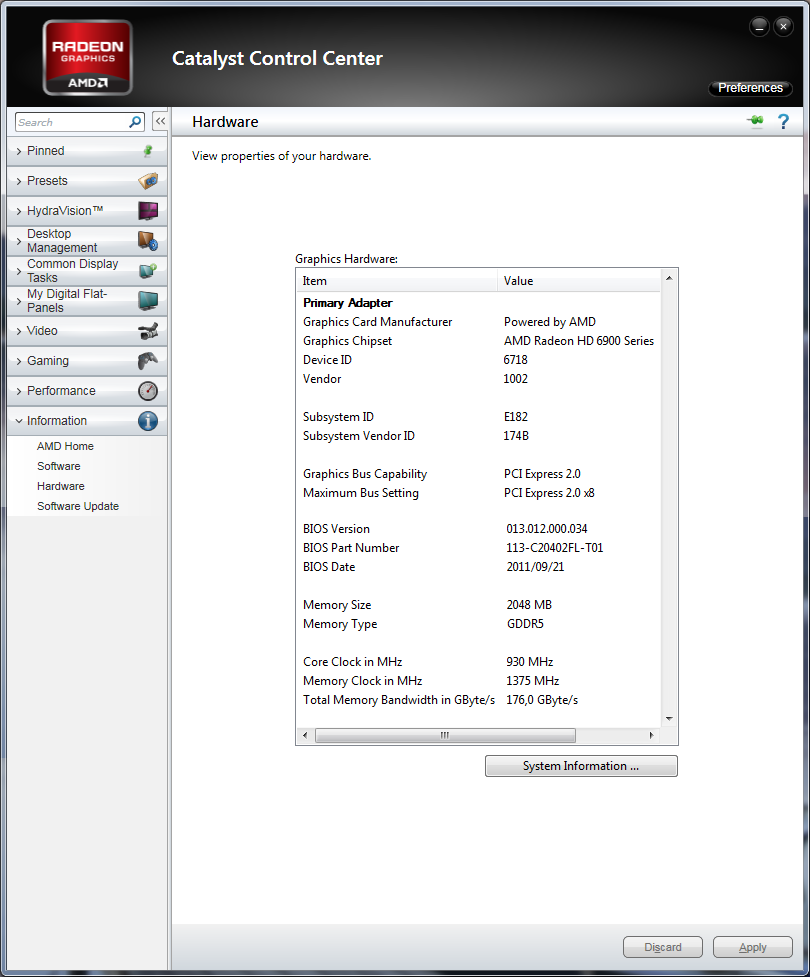Image resolution: width=810 pixels, height=977 pixels.
Task: Select the Graphics Card Manufacturer row
Action: [479, 322]
